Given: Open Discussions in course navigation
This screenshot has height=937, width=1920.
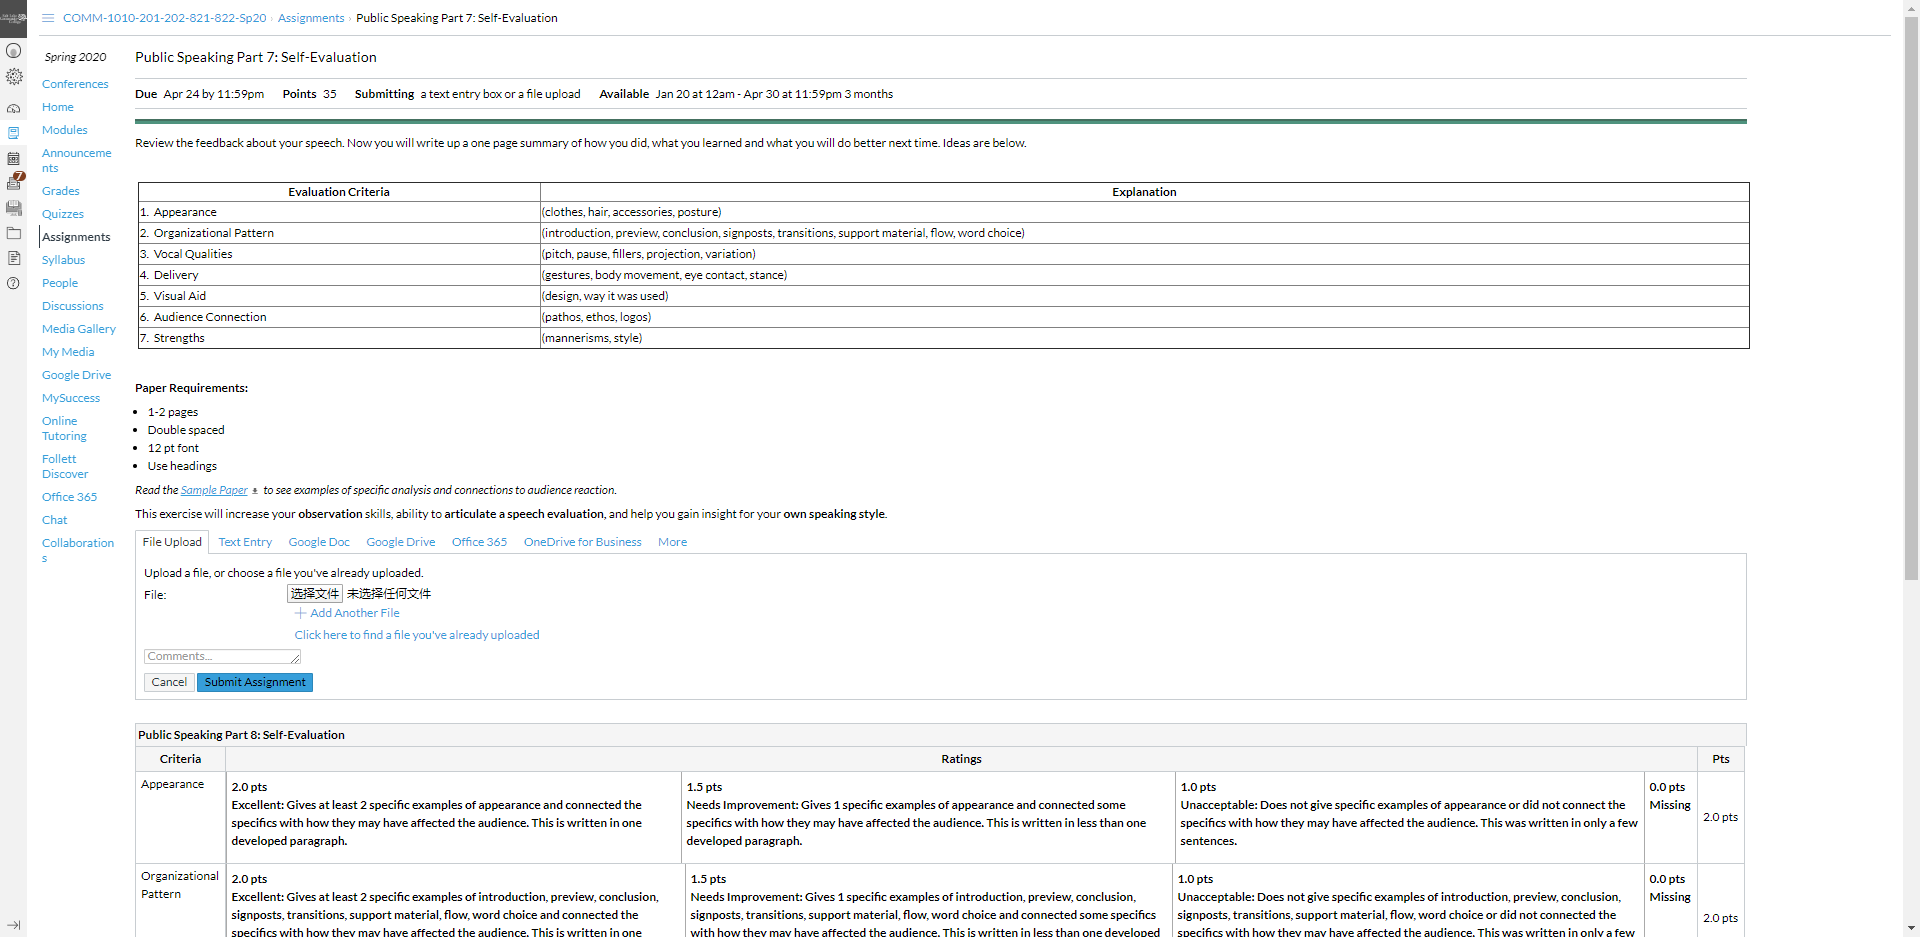Looking at the screenshot, I should click(x=73, y=306).
